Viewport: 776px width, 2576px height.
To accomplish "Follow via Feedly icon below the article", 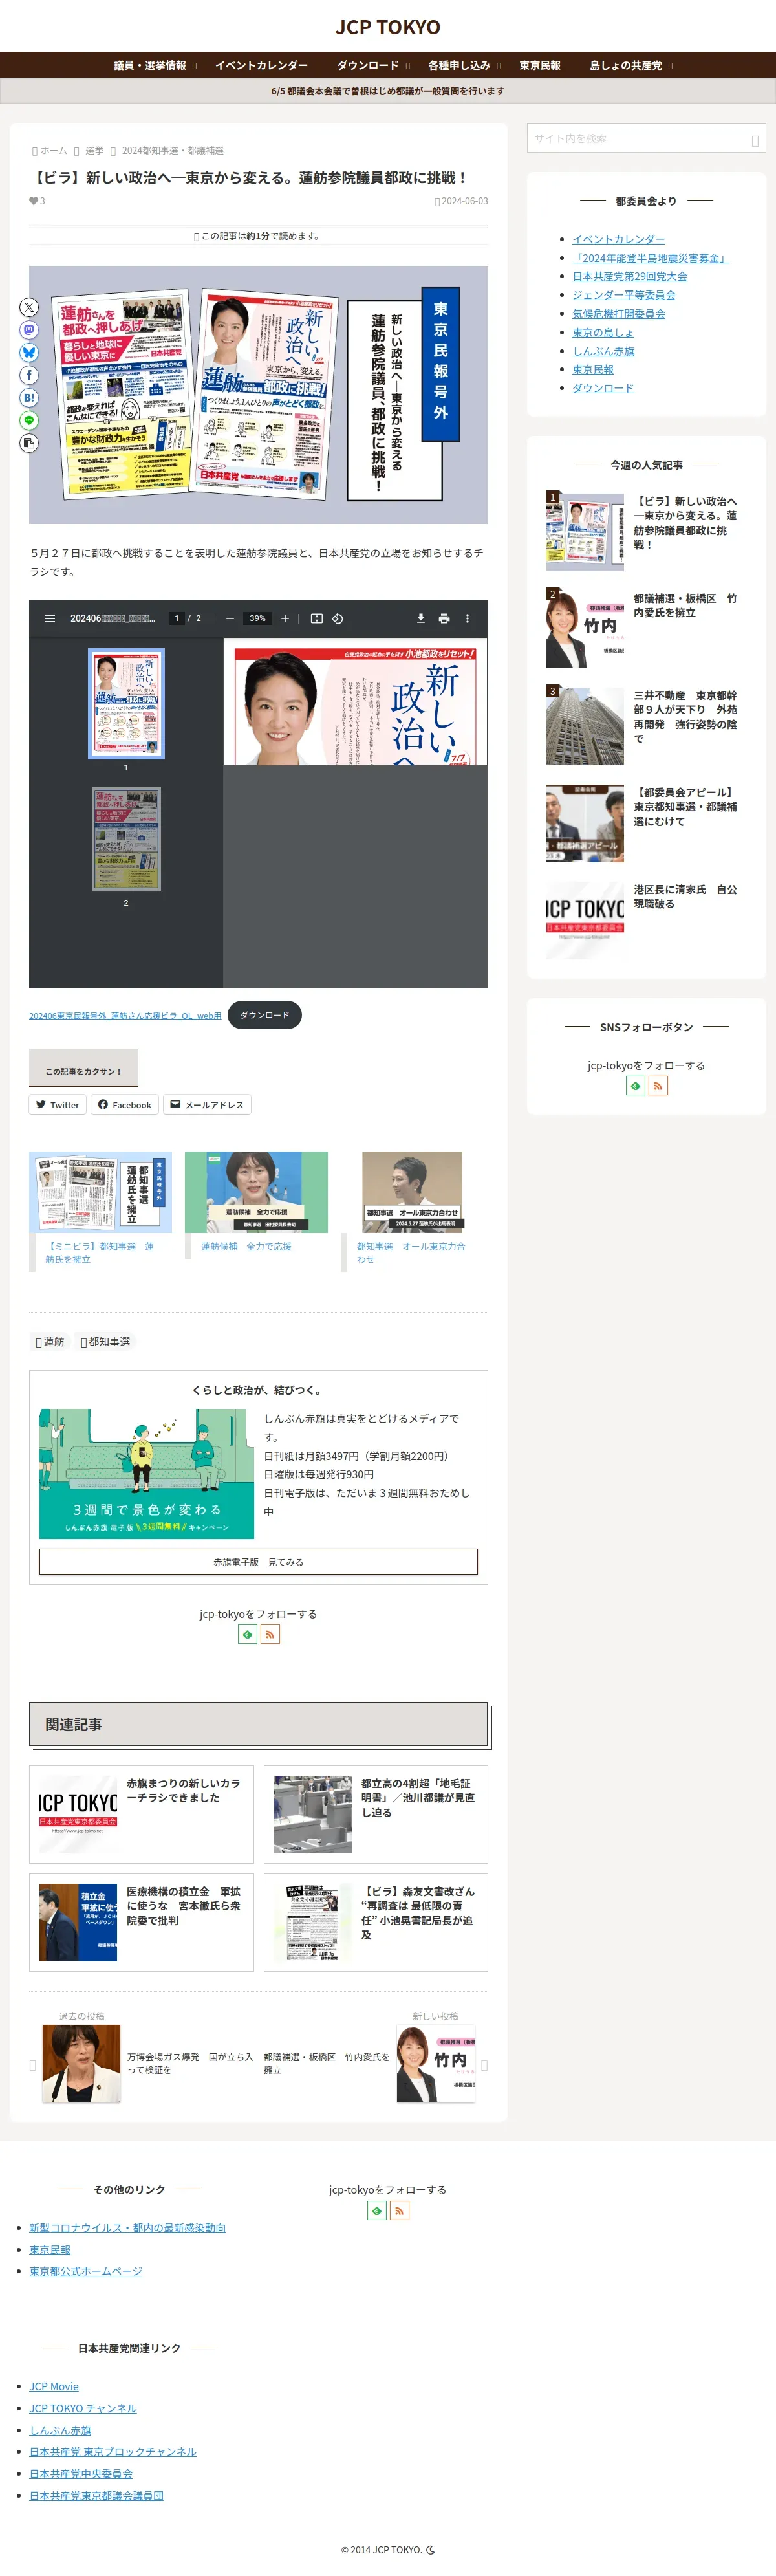I will pyautogui.click(x=247, y=1634).
